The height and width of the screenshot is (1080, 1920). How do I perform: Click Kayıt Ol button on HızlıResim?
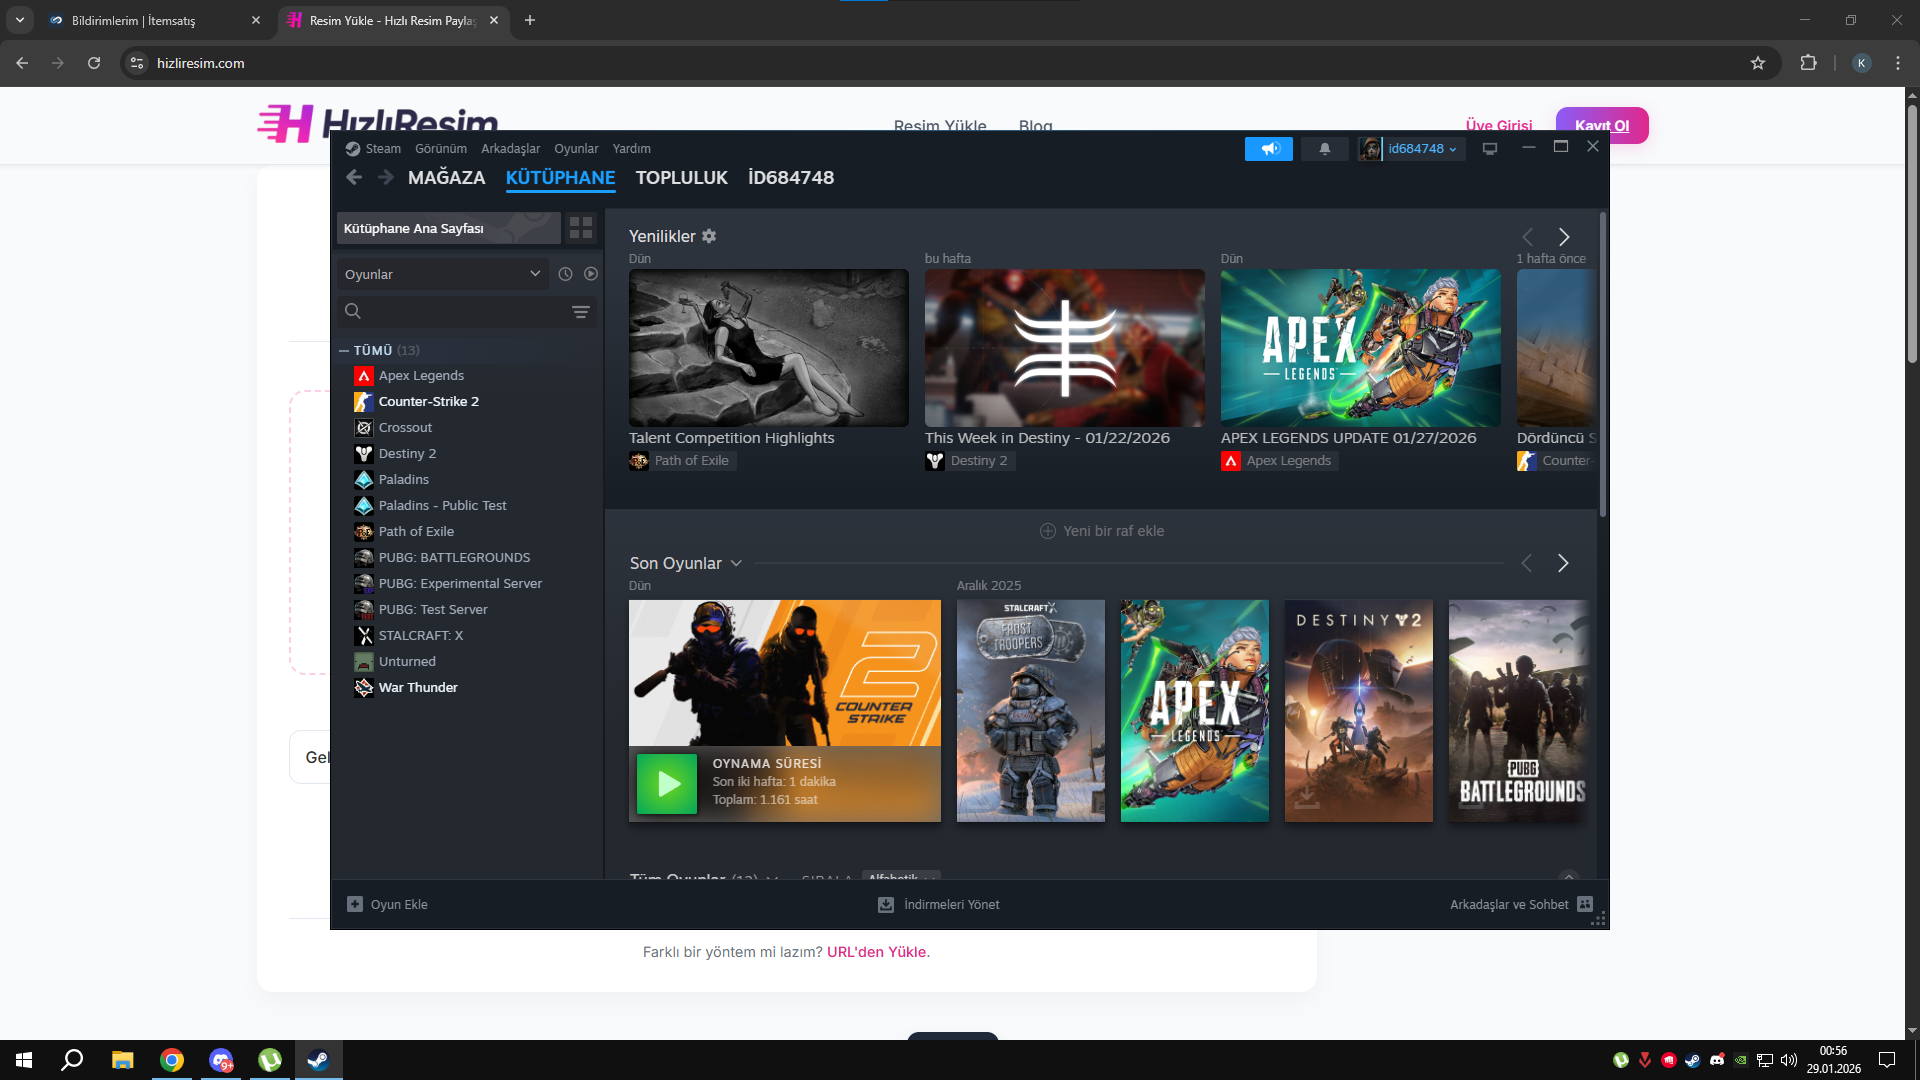[1602, 125]
